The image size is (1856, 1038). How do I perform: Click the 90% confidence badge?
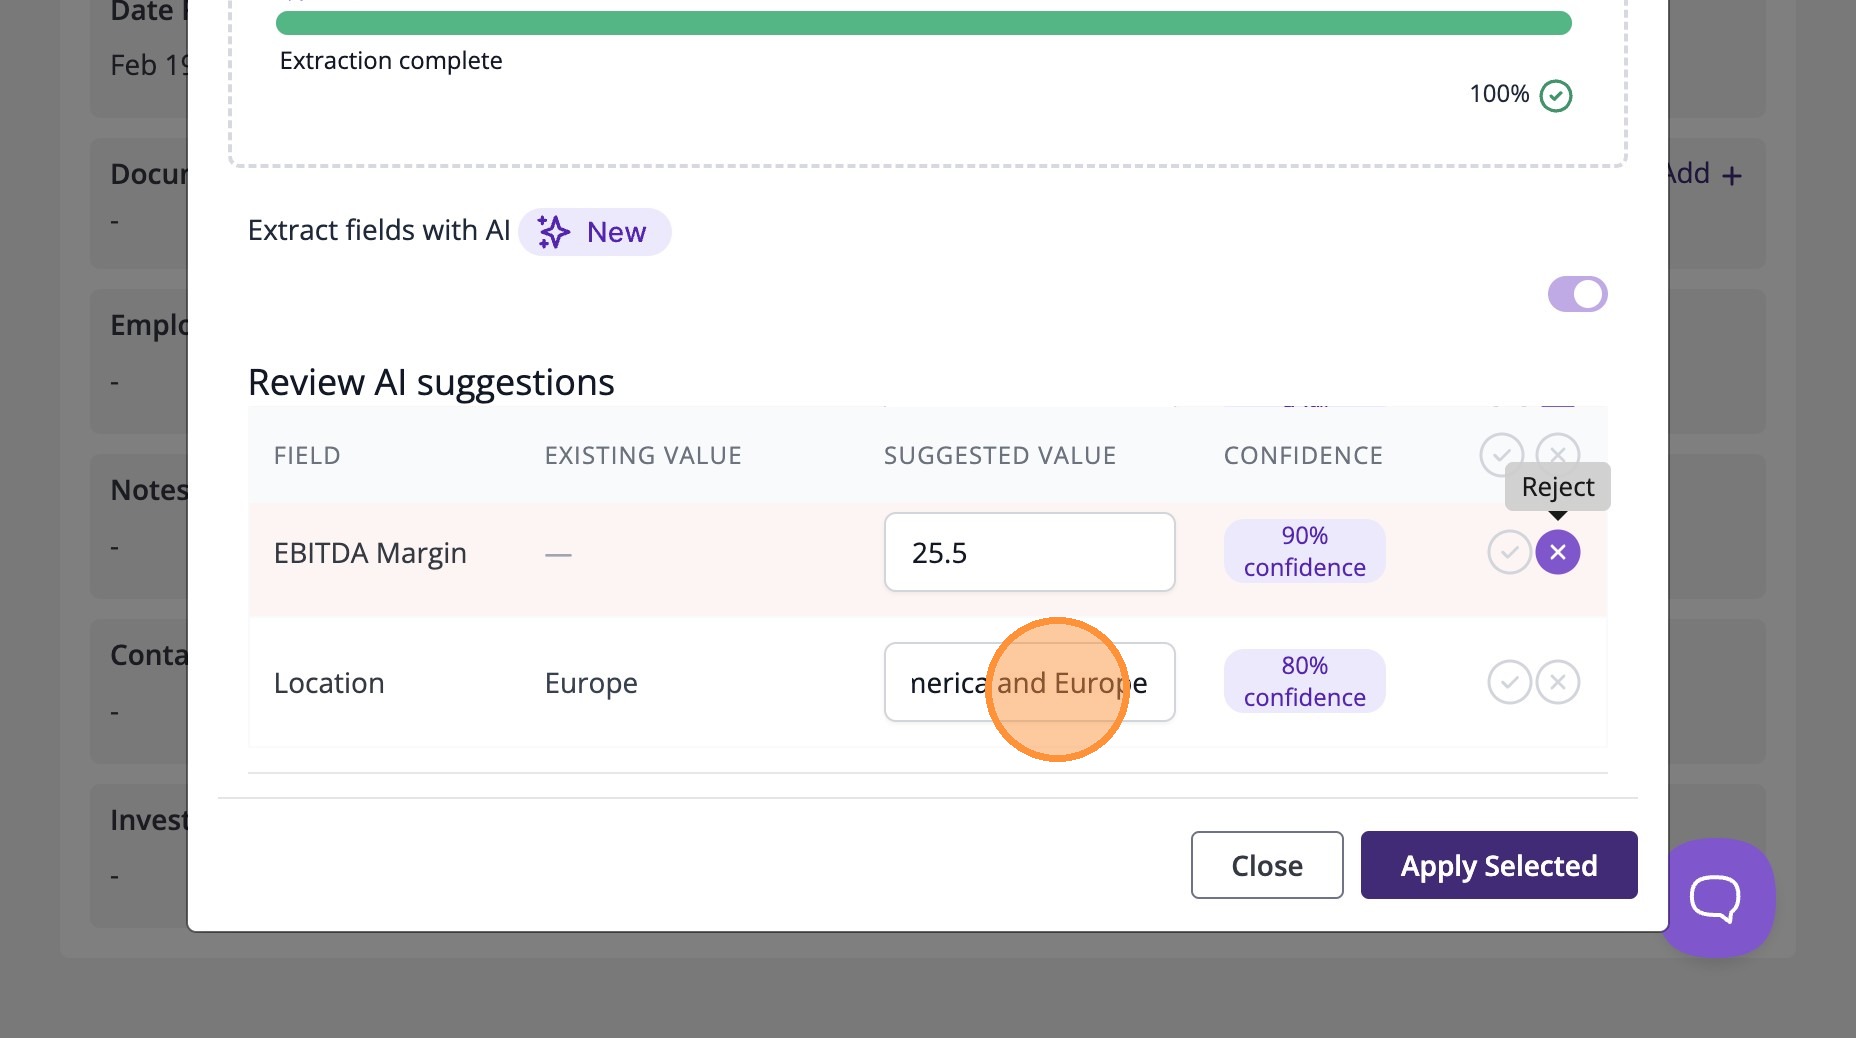tap(1304, 551)
